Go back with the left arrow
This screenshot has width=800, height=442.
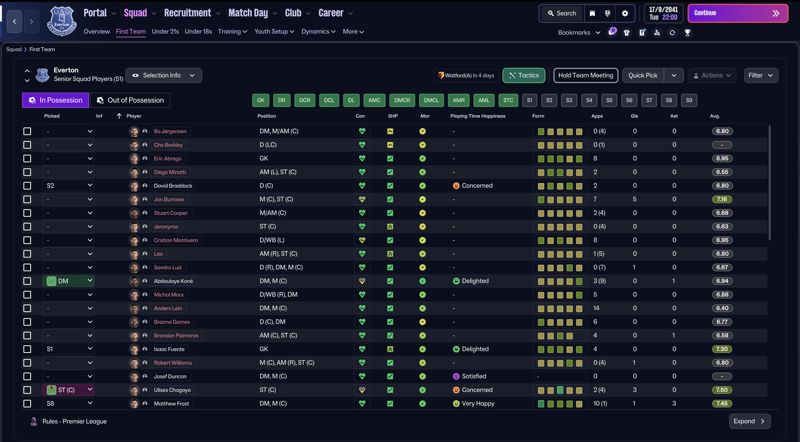tap(14, 21)
